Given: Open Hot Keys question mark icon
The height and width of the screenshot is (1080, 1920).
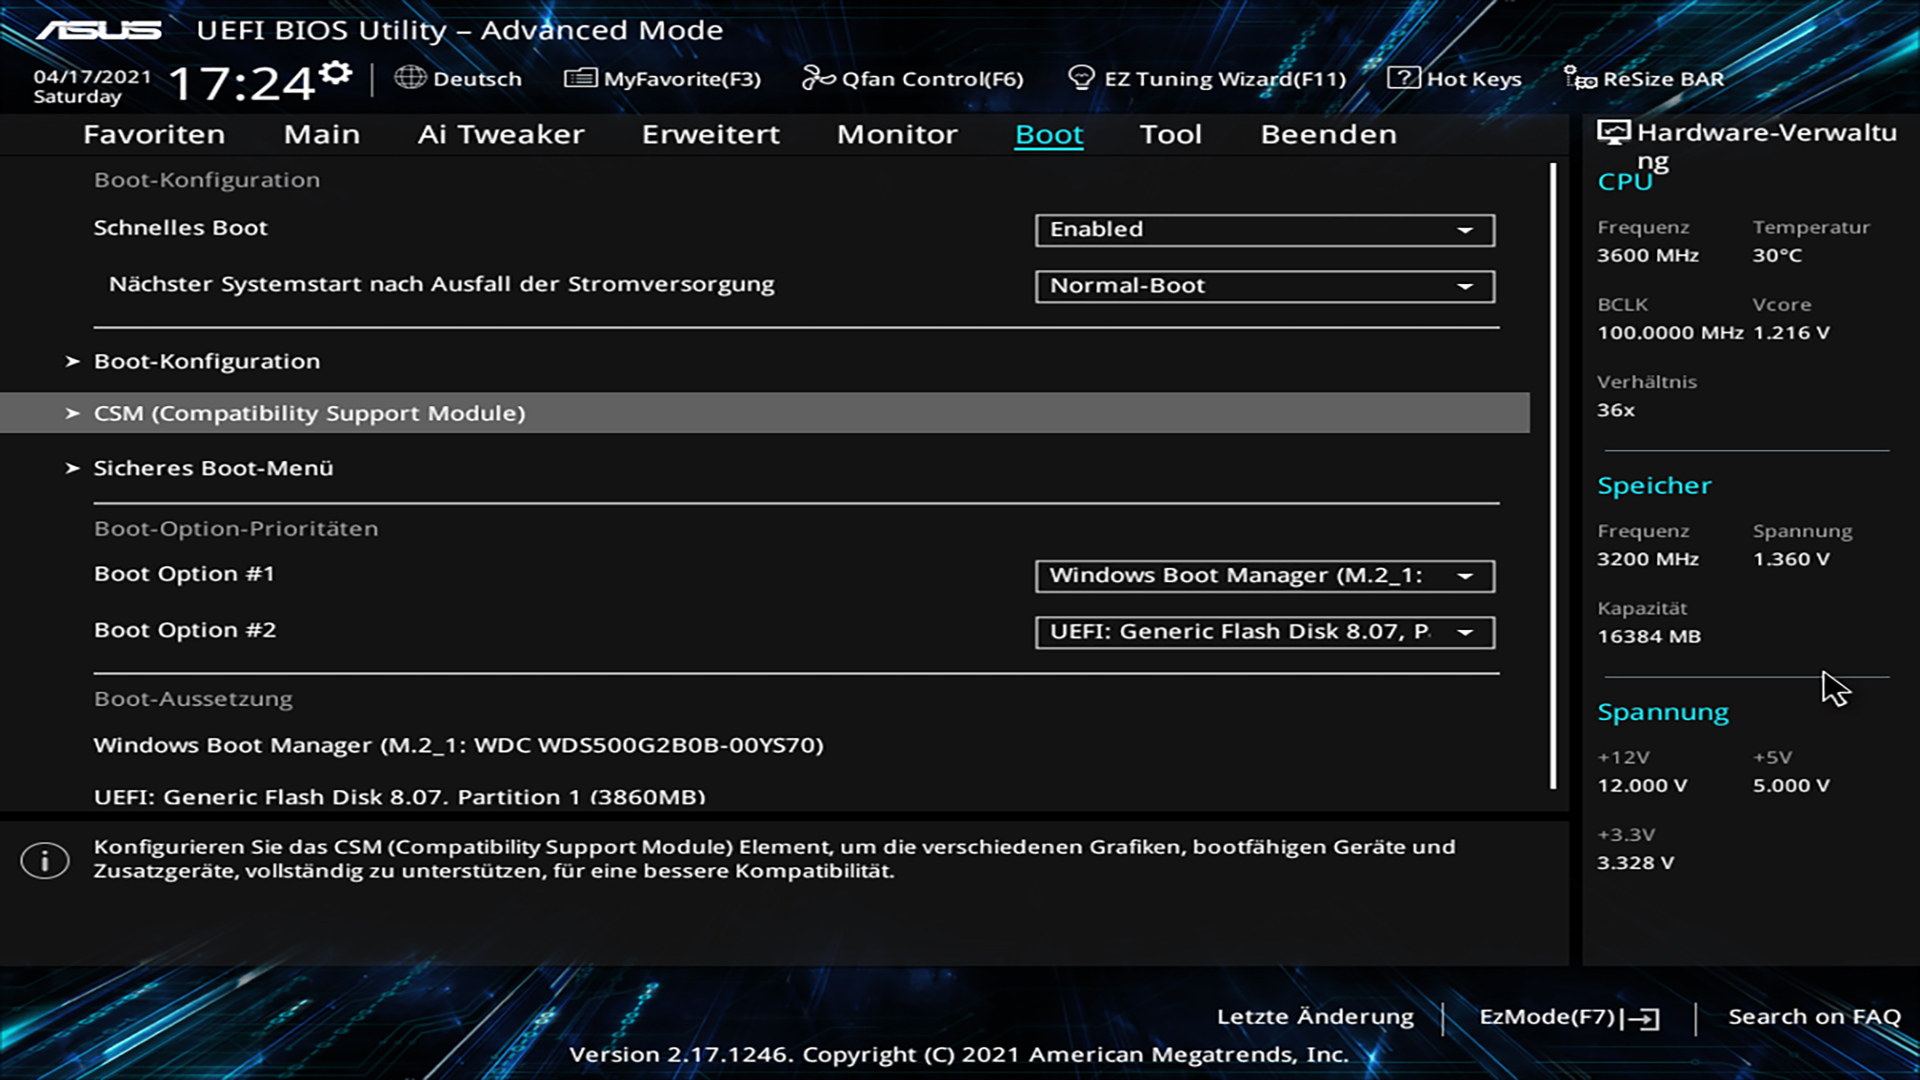Looking at the screenshot, I should tap(1403, 78).
